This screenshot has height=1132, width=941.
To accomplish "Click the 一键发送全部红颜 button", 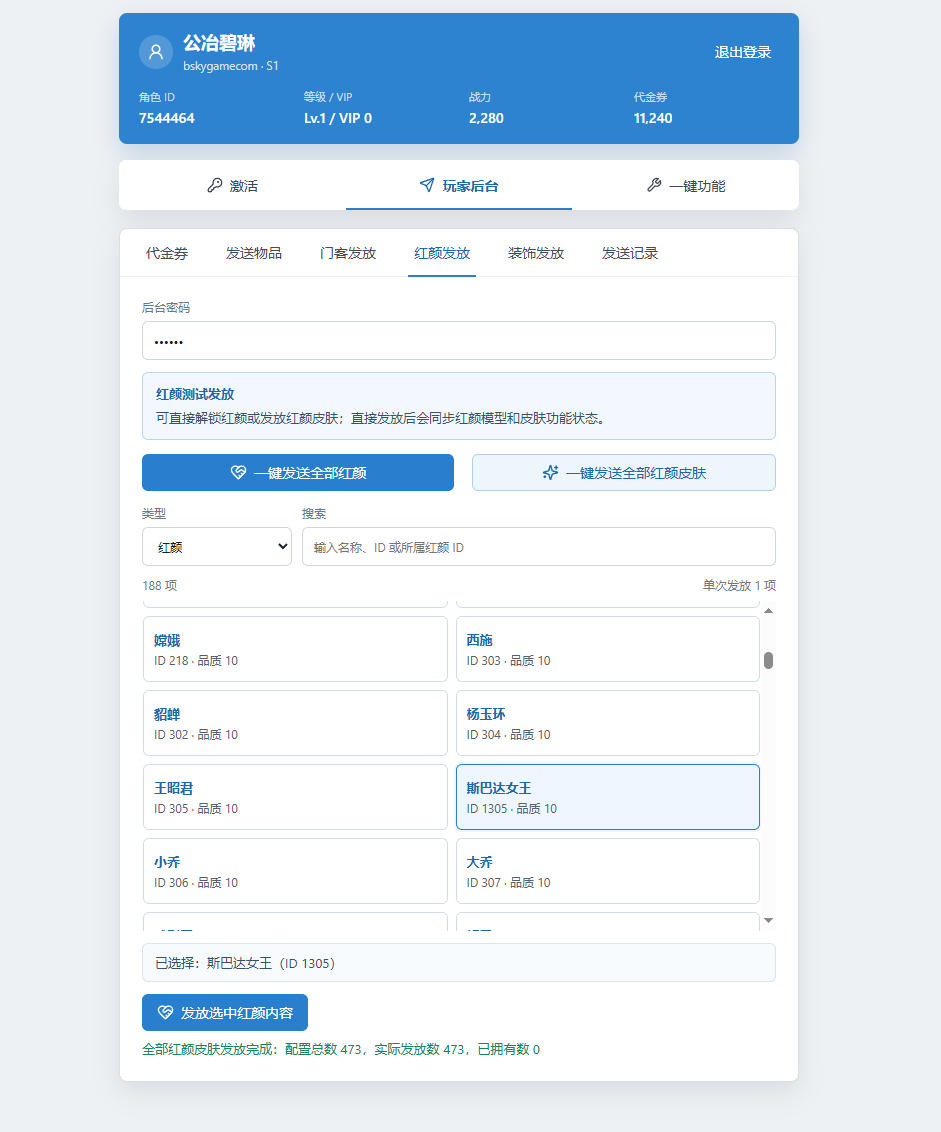I will (298, 472).
